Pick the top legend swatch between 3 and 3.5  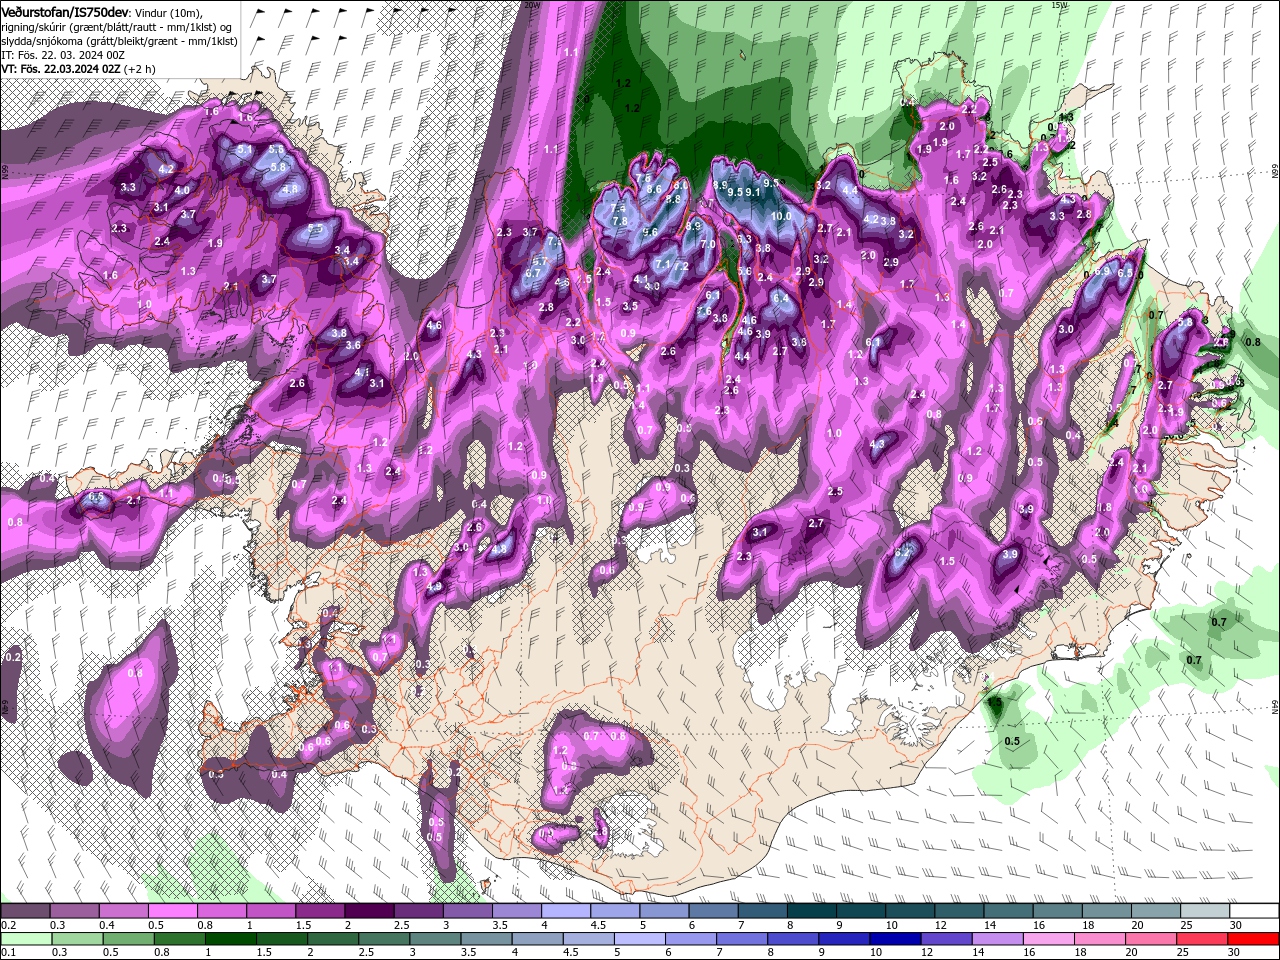pos(467,911)
